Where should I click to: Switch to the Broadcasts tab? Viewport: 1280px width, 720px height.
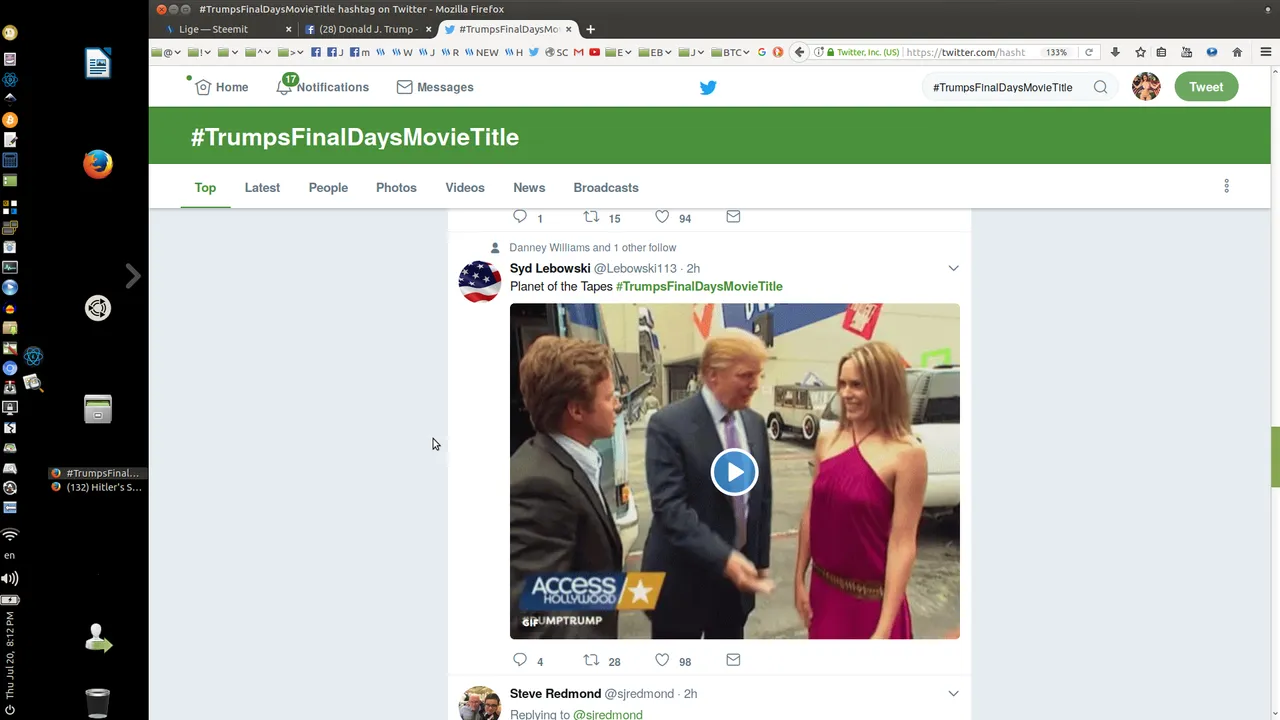[606, 187]
